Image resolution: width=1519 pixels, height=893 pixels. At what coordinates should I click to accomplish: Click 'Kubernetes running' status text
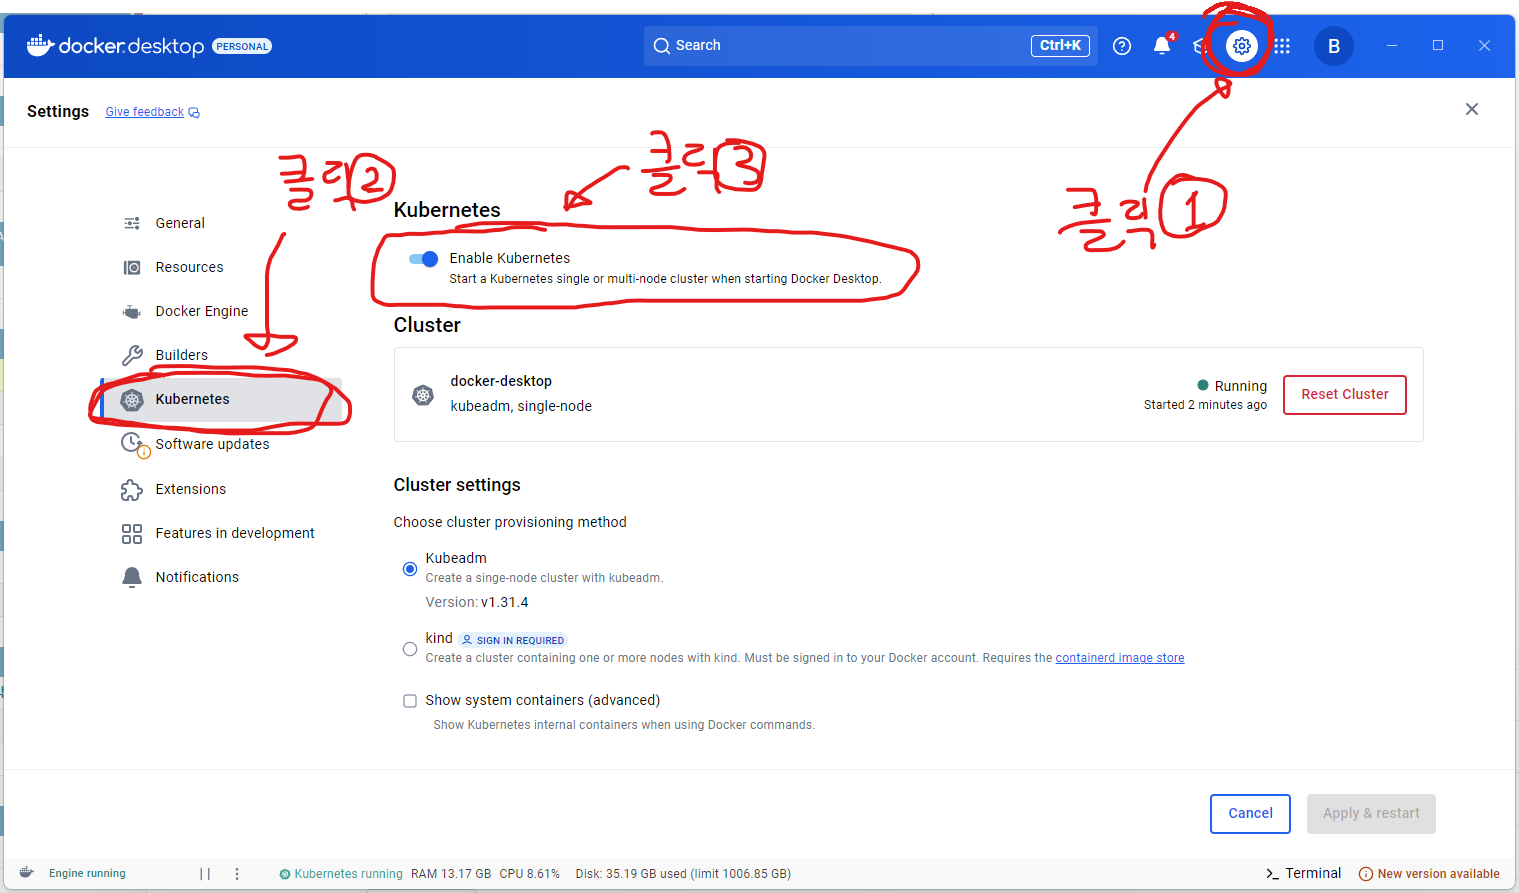pyautogui.click(x=348, y=874)
